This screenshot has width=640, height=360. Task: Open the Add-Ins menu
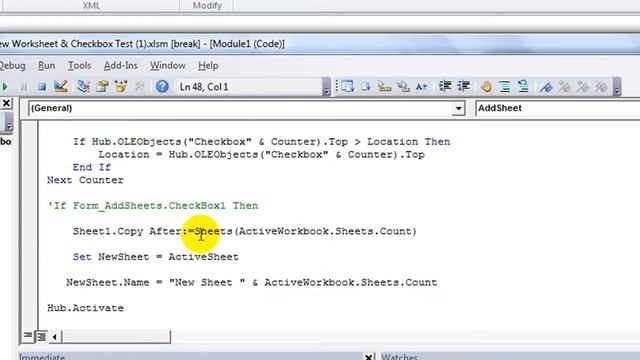[120, 66]
